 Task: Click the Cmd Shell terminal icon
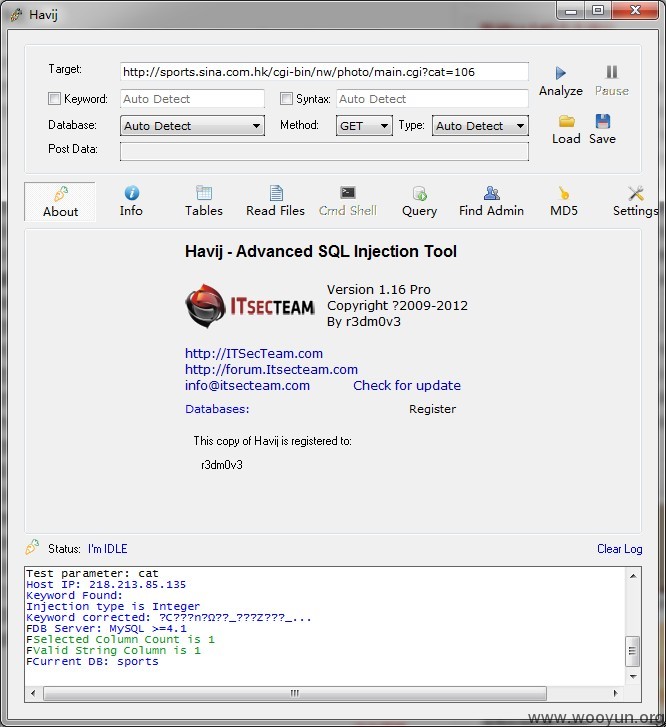[x=348, y=192]
